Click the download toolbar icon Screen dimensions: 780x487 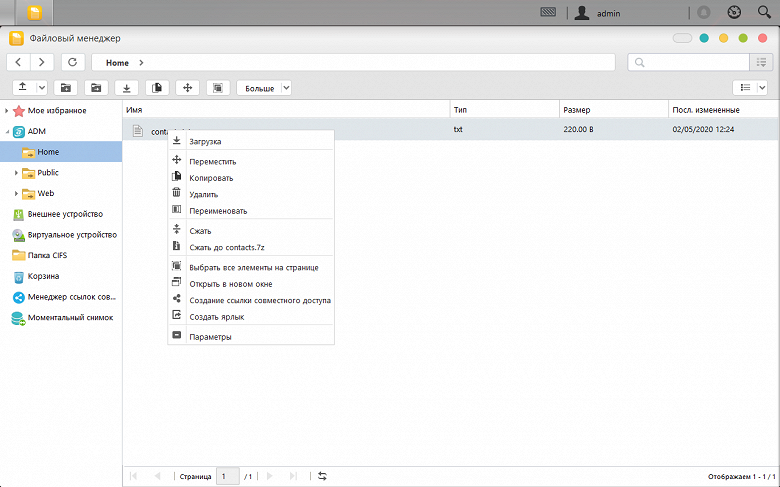(126, 88)
